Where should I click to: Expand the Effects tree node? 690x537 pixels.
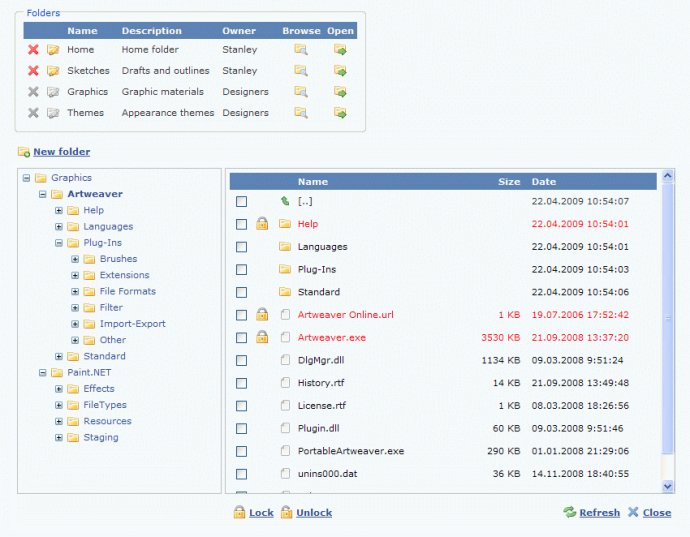point(59,389)
